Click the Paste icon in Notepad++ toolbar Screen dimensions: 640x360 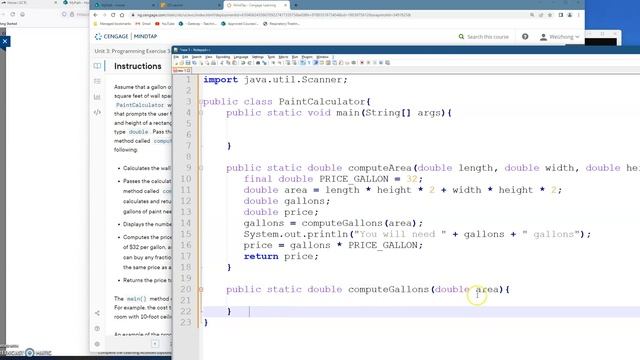click(234, 62)
